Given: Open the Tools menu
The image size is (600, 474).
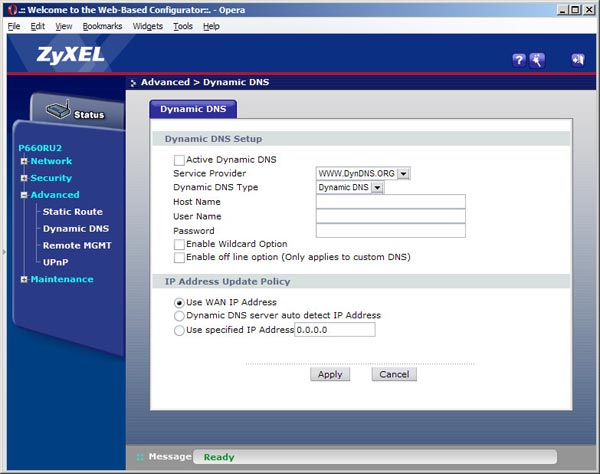Looking at the screenshot, I should click(x=183, y=26).
